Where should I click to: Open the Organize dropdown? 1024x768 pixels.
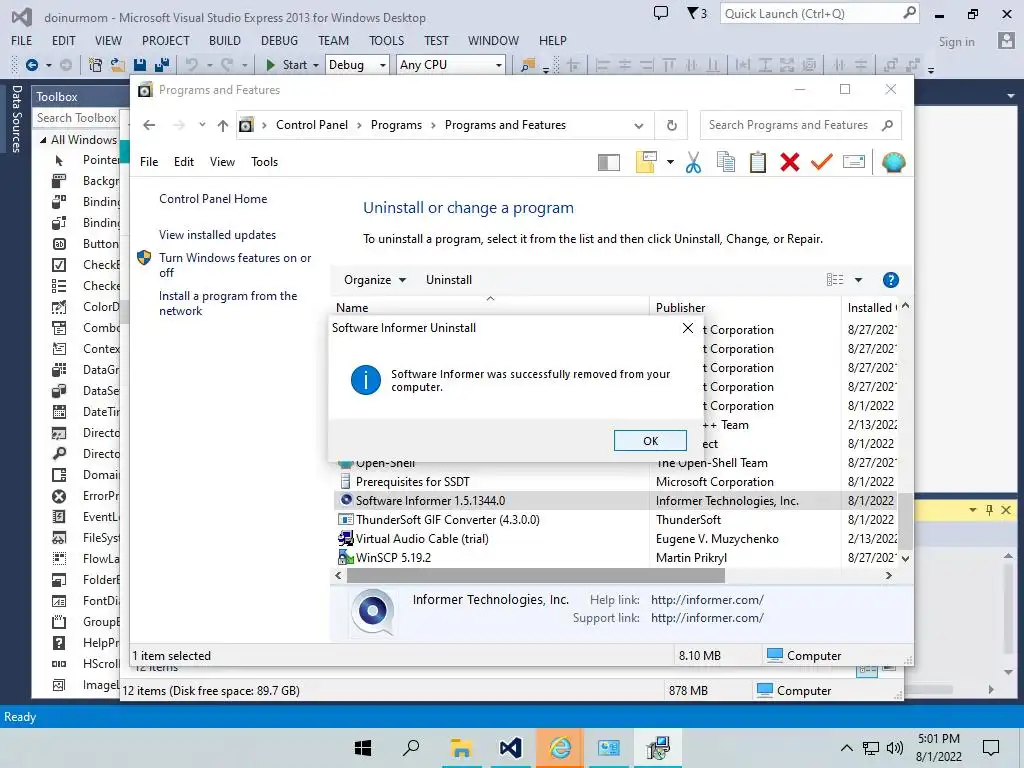(375, 280)
